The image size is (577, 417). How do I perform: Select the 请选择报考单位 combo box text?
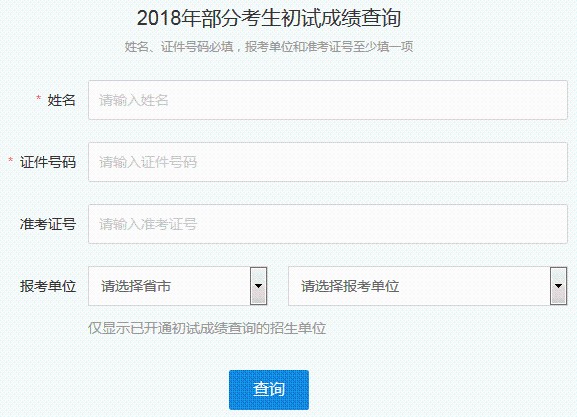point(350,286)
